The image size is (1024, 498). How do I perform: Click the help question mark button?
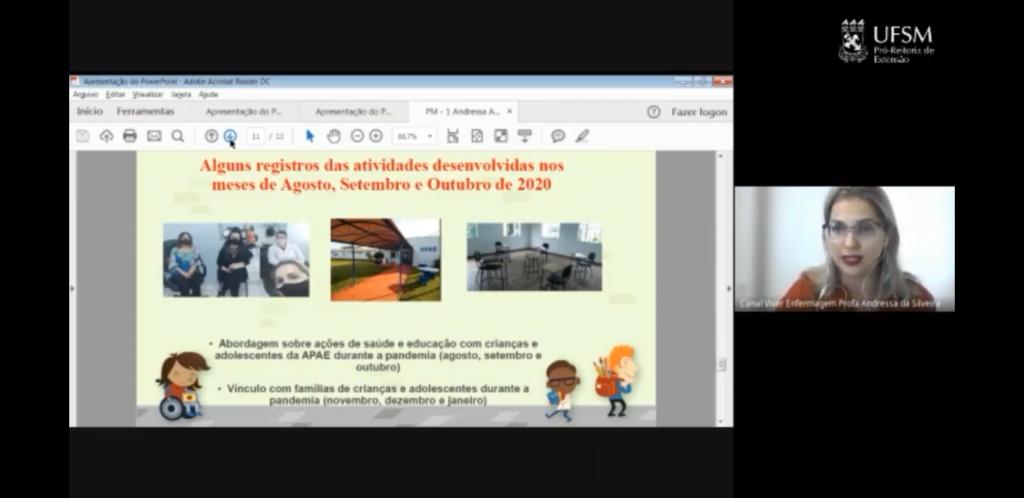(x=653, y=112)
